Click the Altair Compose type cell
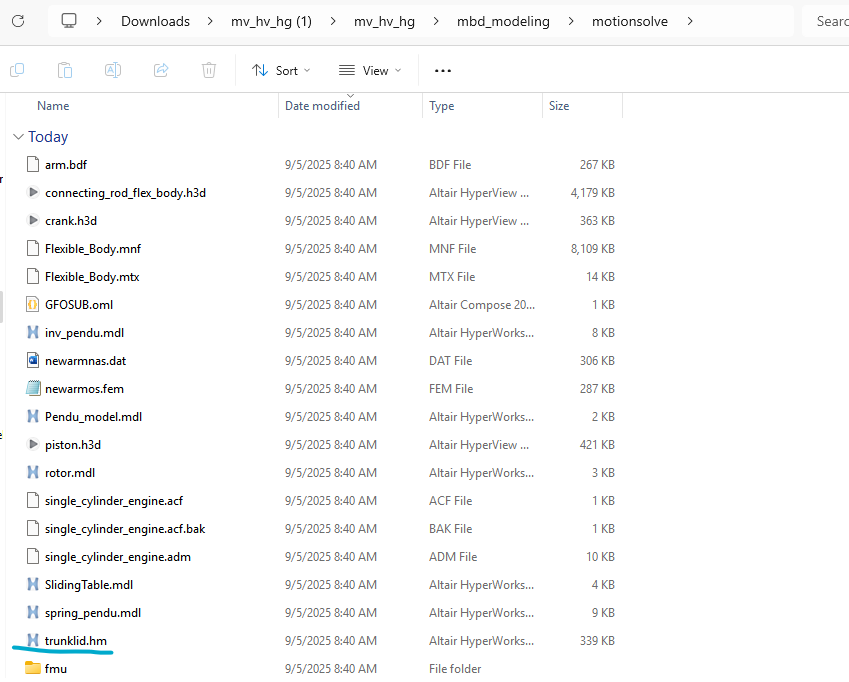 pos(482,305)
